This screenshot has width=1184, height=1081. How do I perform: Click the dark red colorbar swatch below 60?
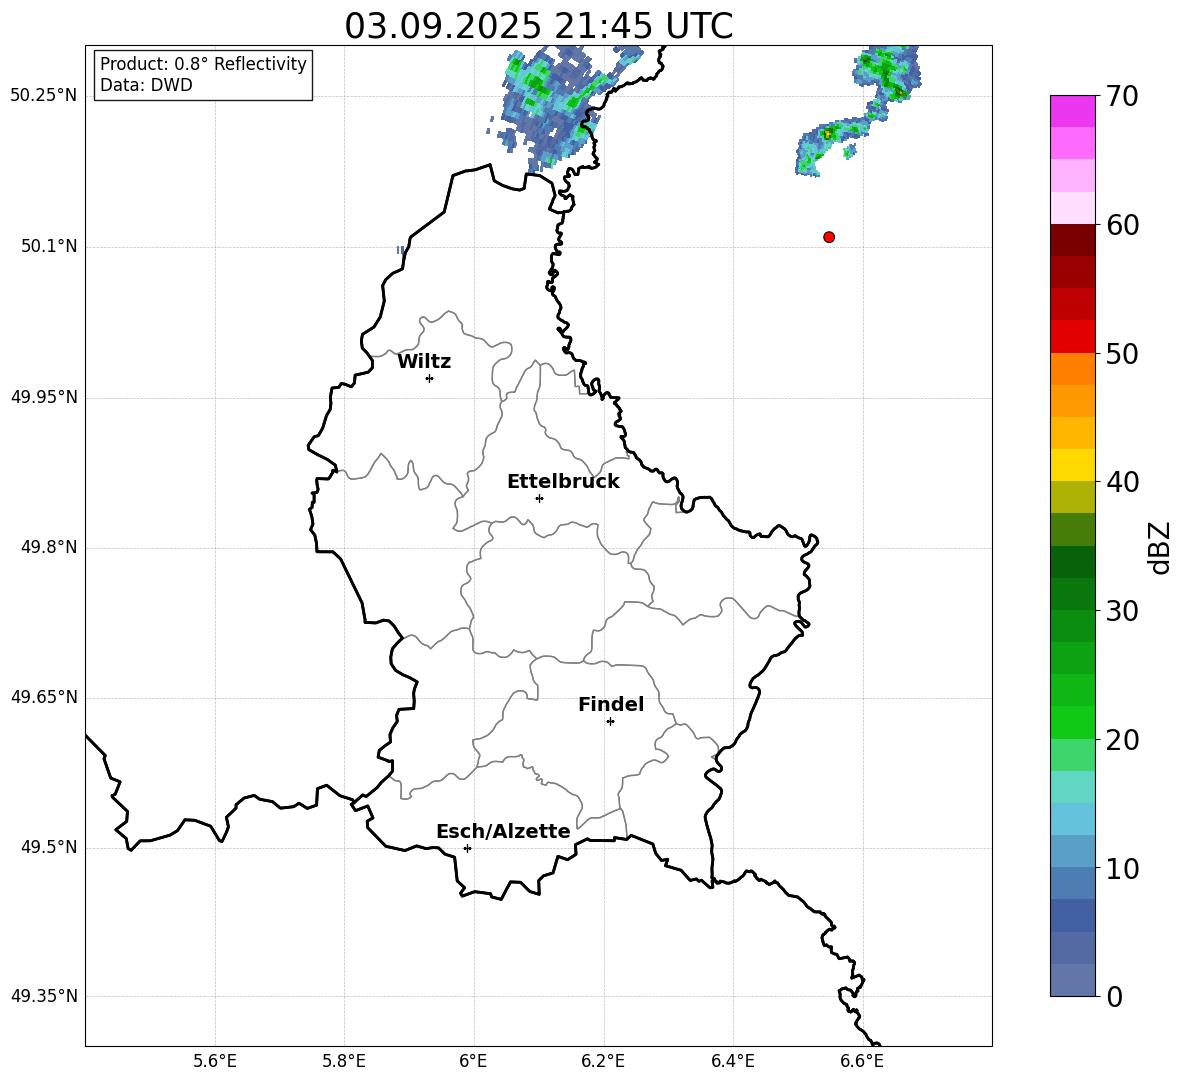coord(1072,240)
